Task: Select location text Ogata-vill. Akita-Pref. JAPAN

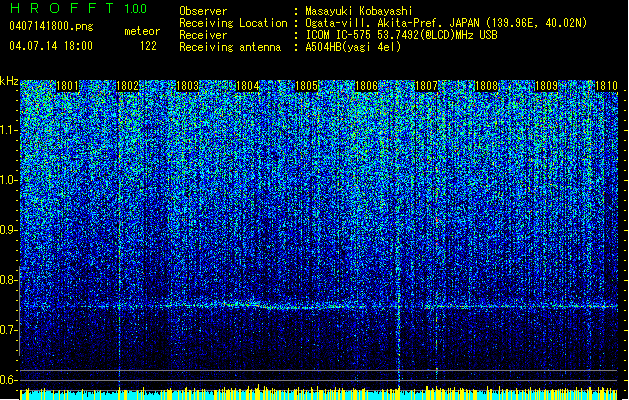Action: (x=391, y=23)
